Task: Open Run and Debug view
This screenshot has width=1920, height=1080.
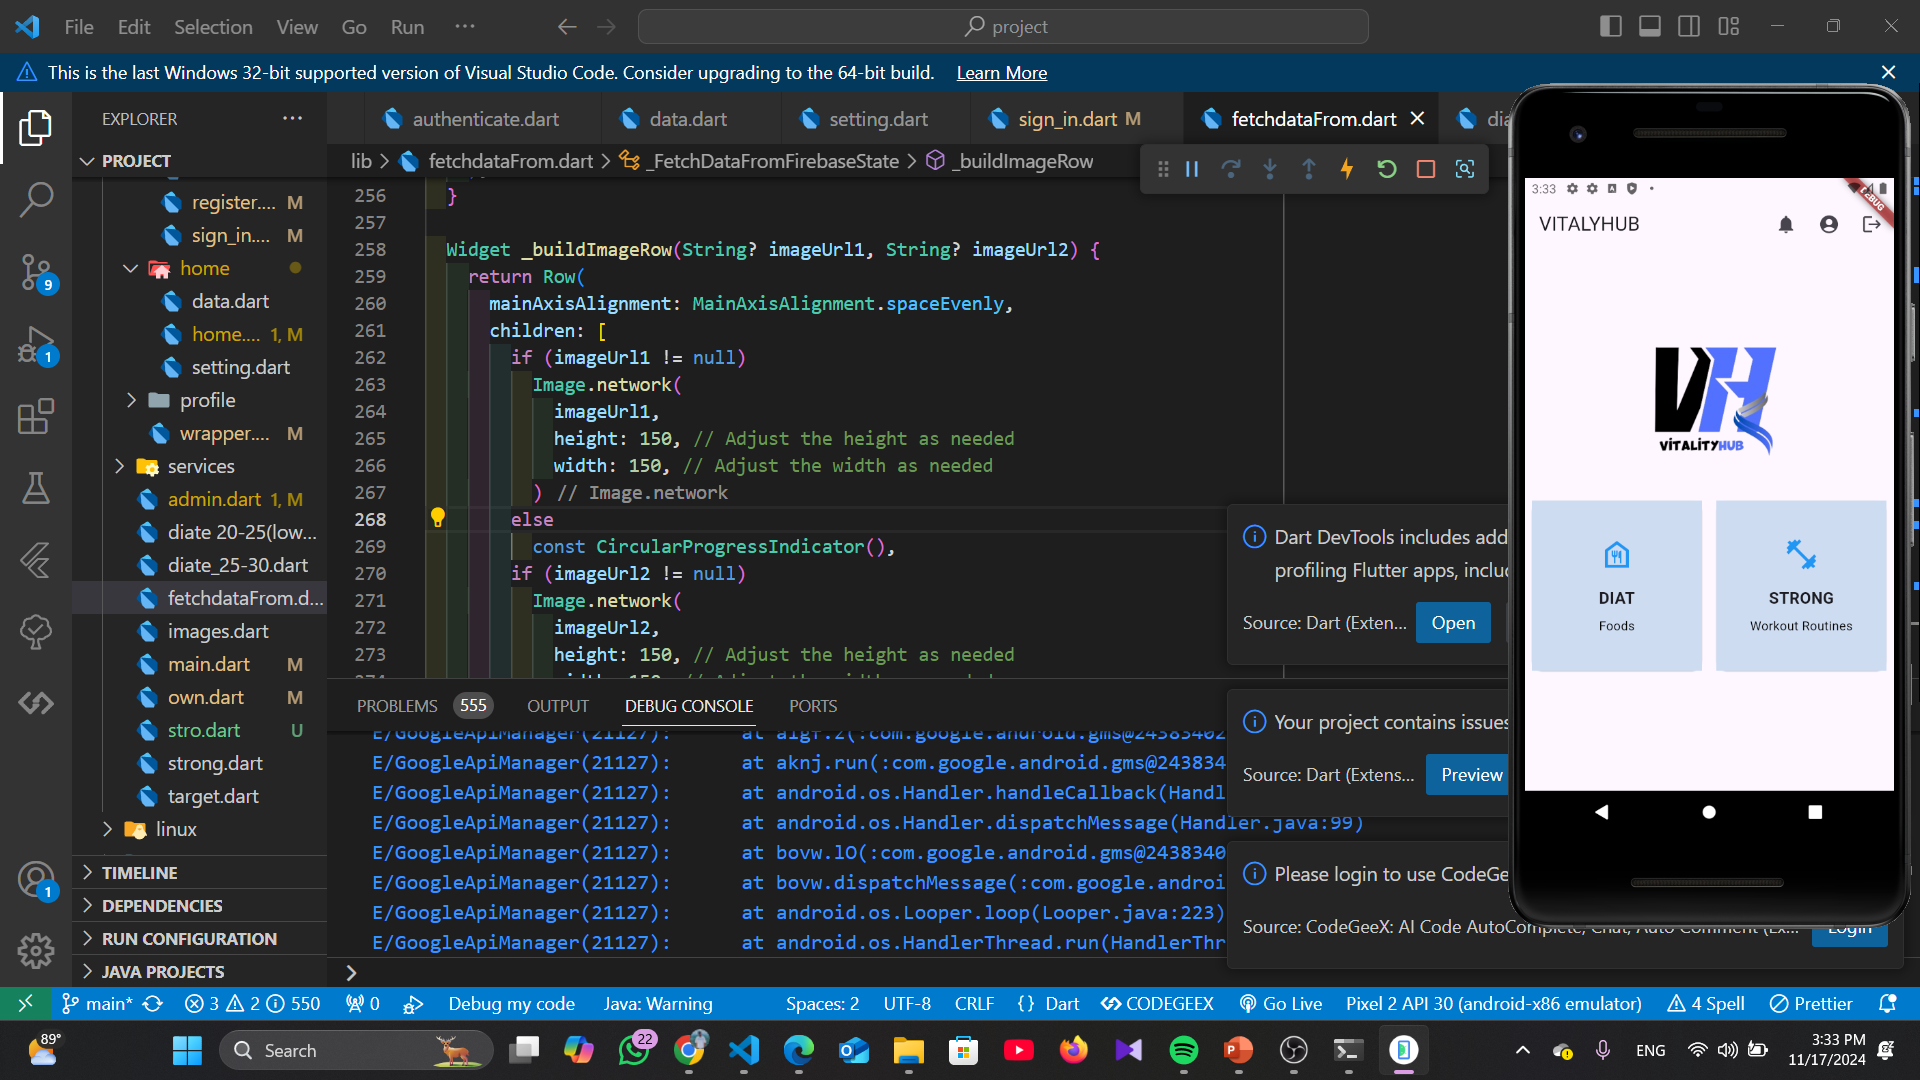Action: [36, 345]
